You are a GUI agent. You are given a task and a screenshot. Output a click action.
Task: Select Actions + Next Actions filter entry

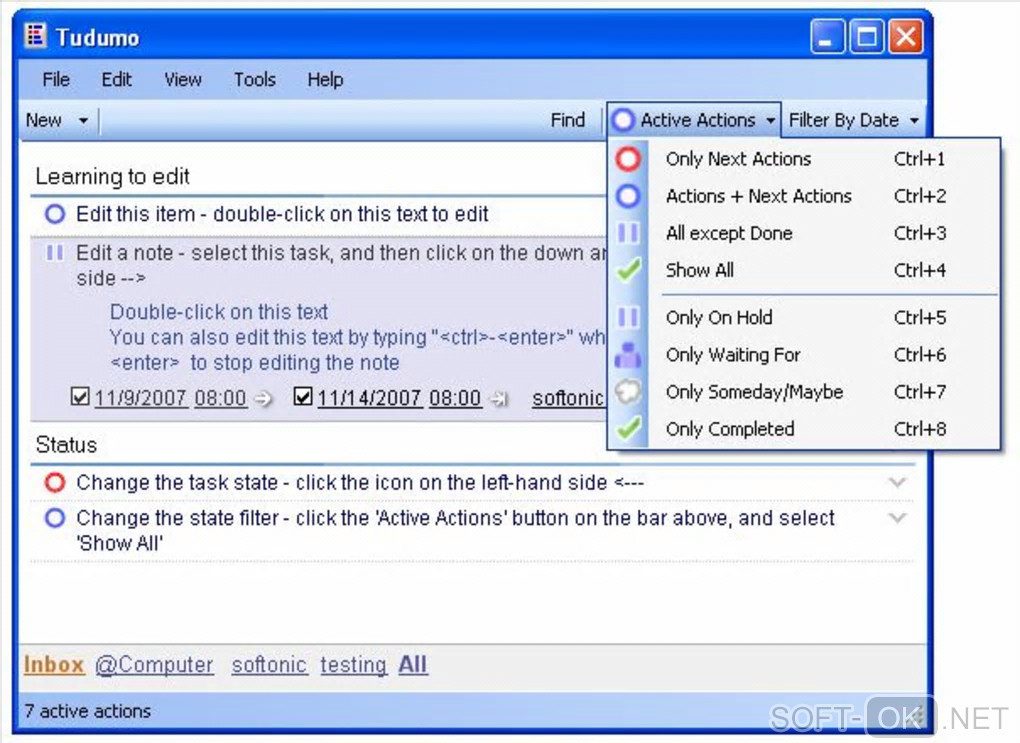(804, 196)
